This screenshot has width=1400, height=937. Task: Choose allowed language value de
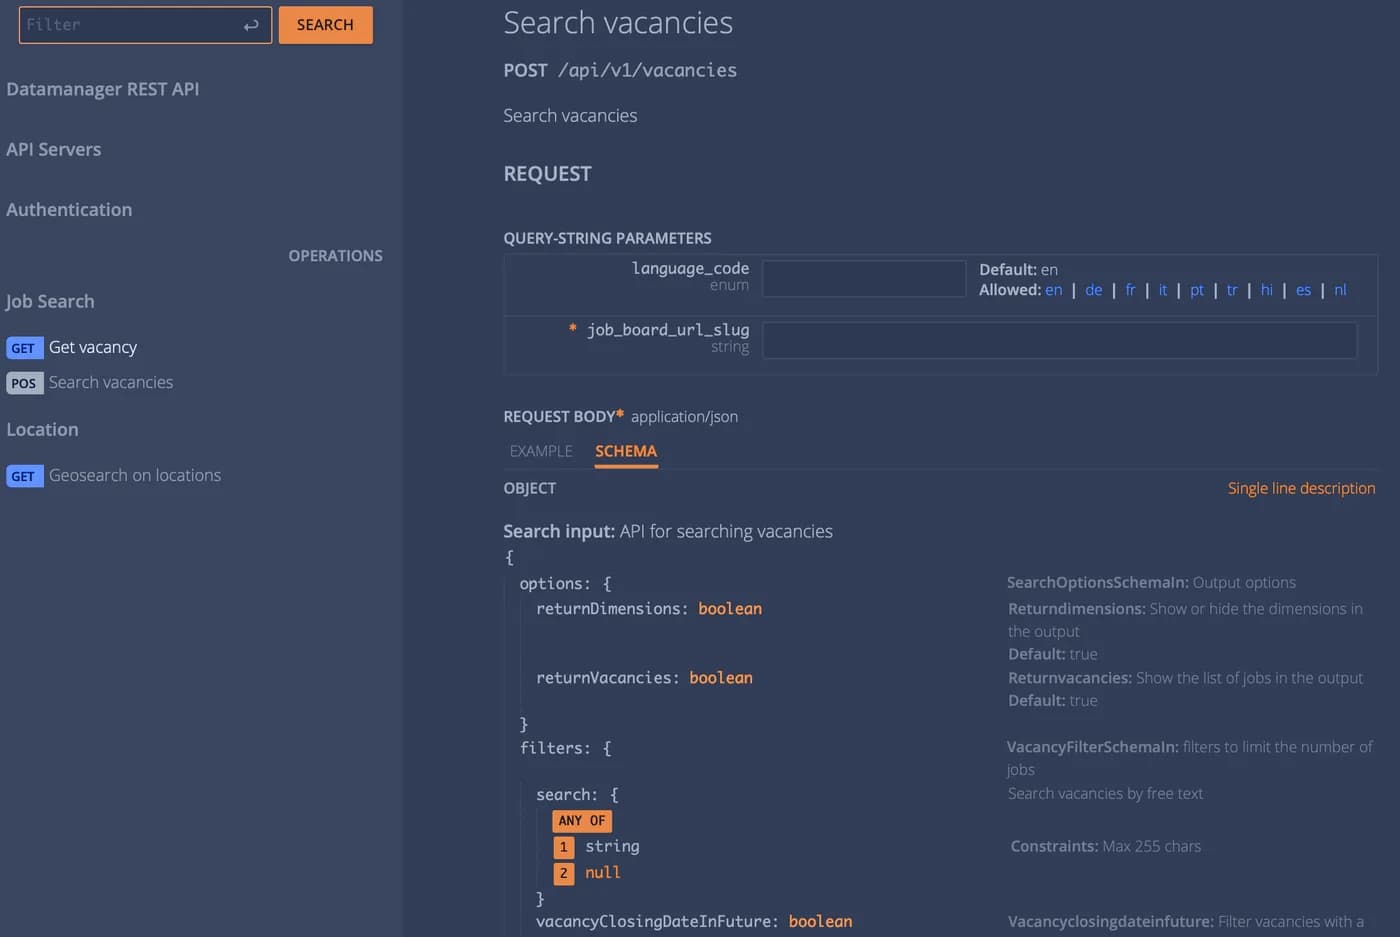[x=1094, y=290]
